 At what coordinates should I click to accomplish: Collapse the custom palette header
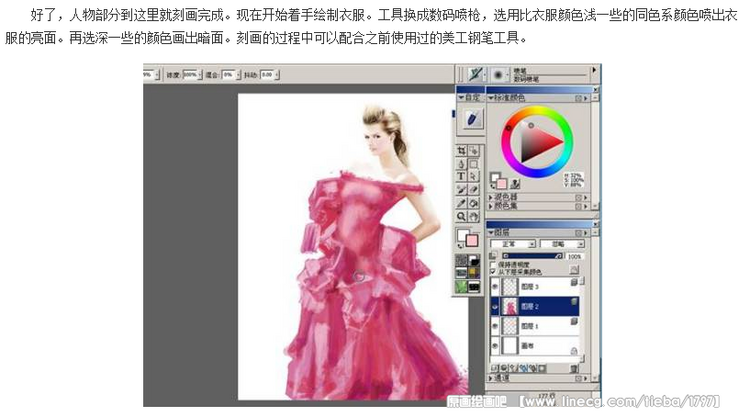click(461, 98)
